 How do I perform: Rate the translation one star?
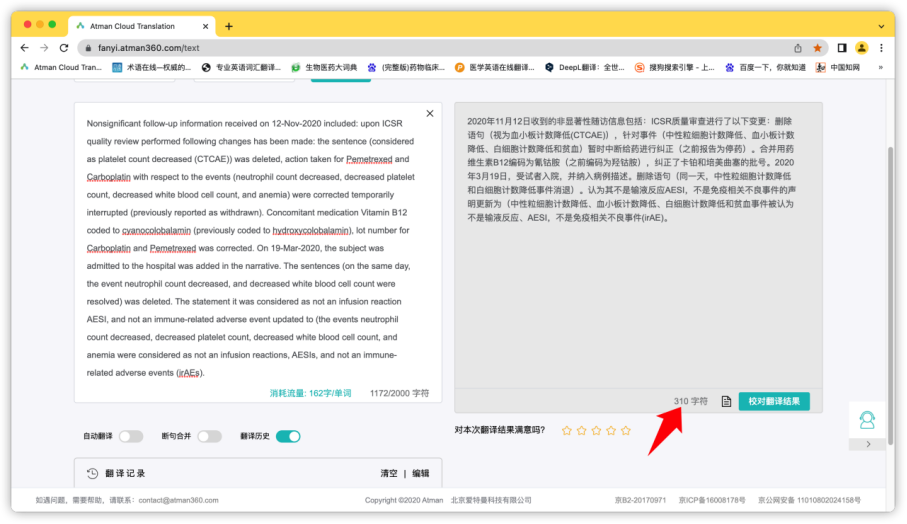[567, 430]
